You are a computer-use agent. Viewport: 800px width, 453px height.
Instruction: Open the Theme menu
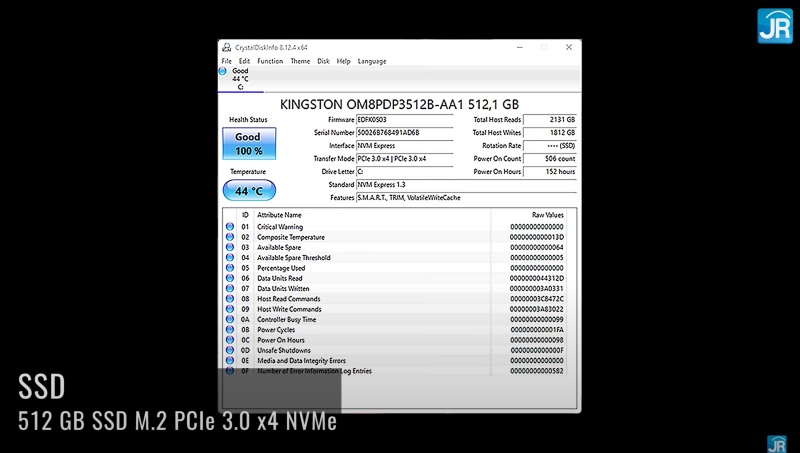tap(300, 61)
